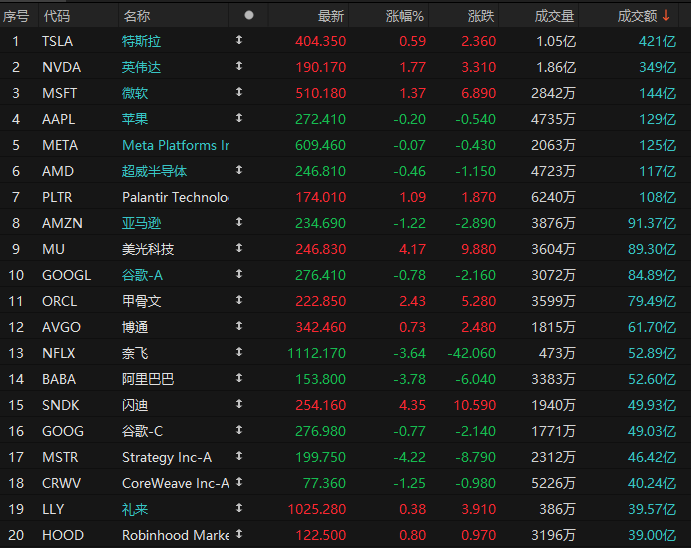Click the up-down arrow icon in GOOGL row
Image resolution: width=691 pixels, height=548 pixels.
[239, 274]
